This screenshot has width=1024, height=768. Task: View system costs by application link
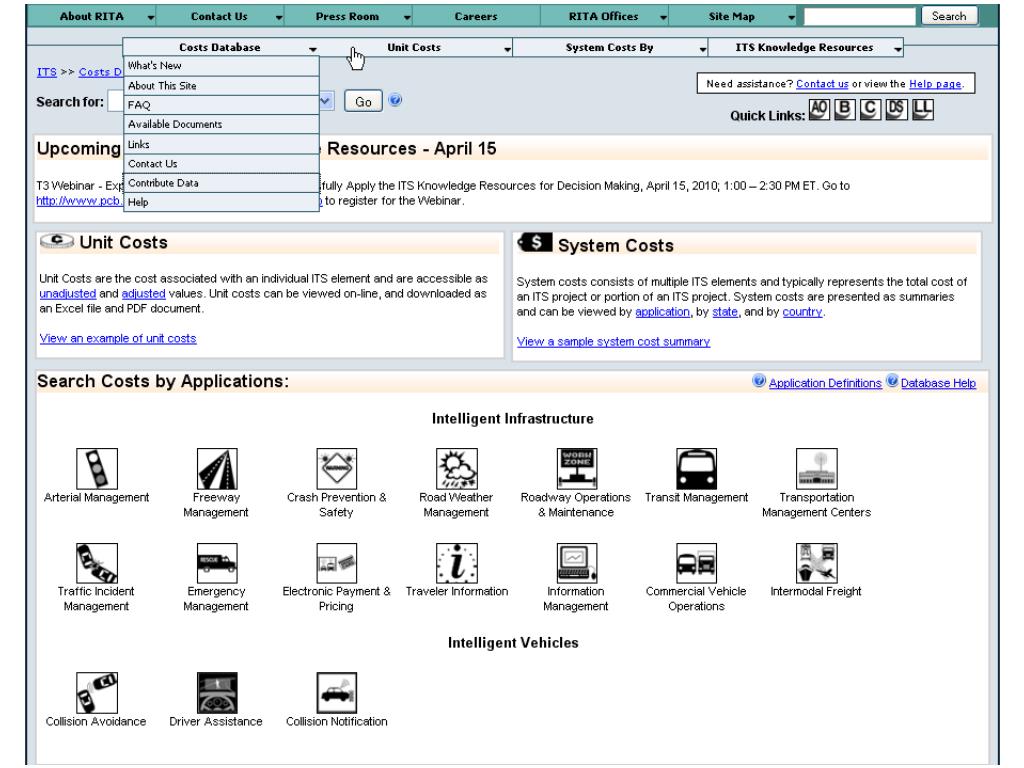point(662,312)
